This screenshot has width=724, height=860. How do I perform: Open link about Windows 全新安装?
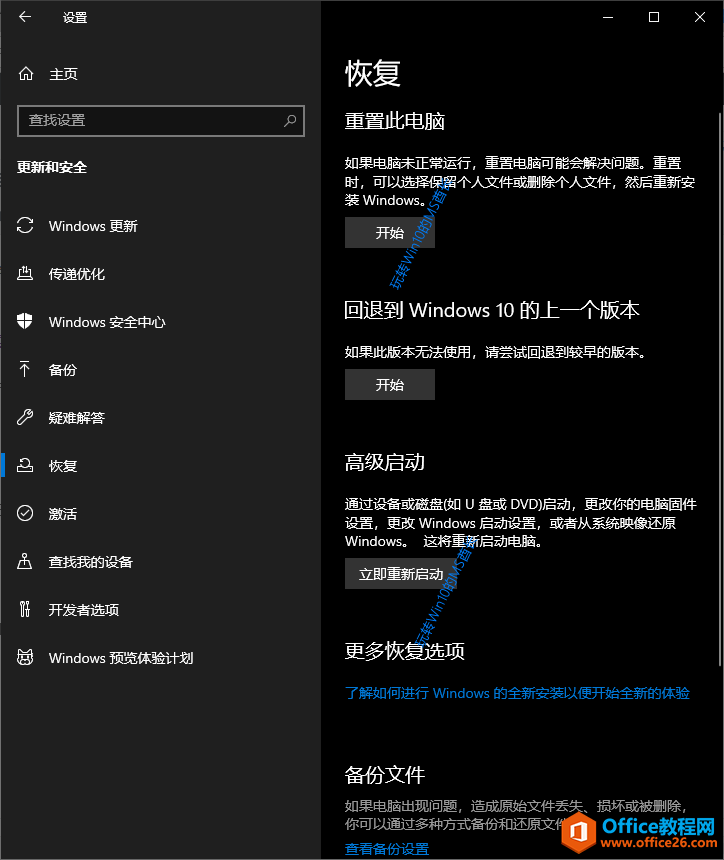(x=517, y=693)
